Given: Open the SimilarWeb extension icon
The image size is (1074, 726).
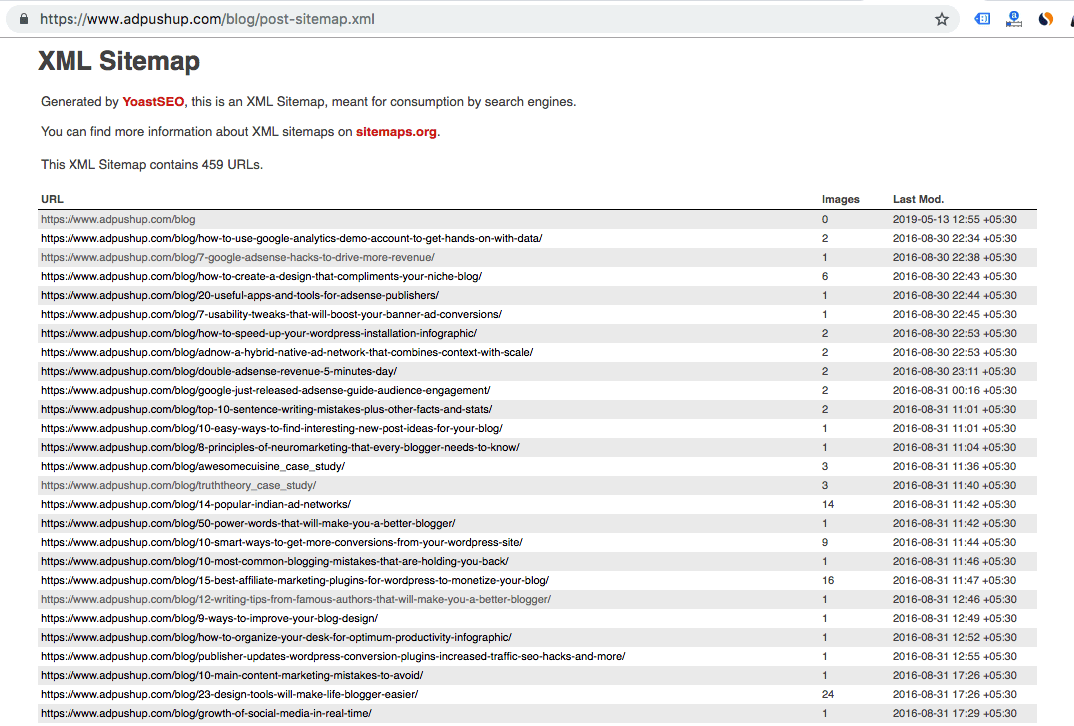Looking at the screenshot, I should pyautogui.click(x=1046, y=18).
